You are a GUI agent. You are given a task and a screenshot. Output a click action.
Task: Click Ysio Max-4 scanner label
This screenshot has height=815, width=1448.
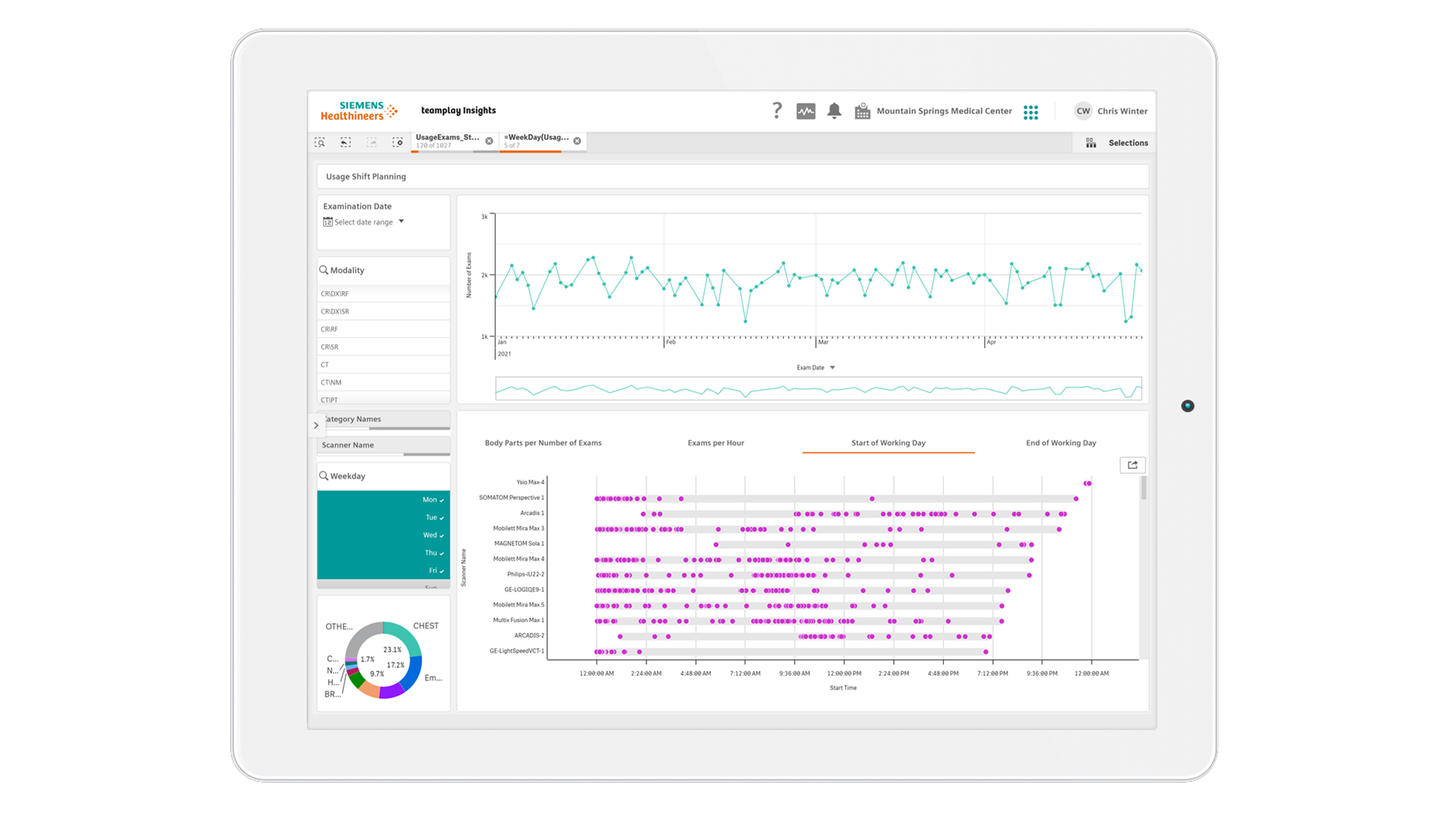coord(530,482)
